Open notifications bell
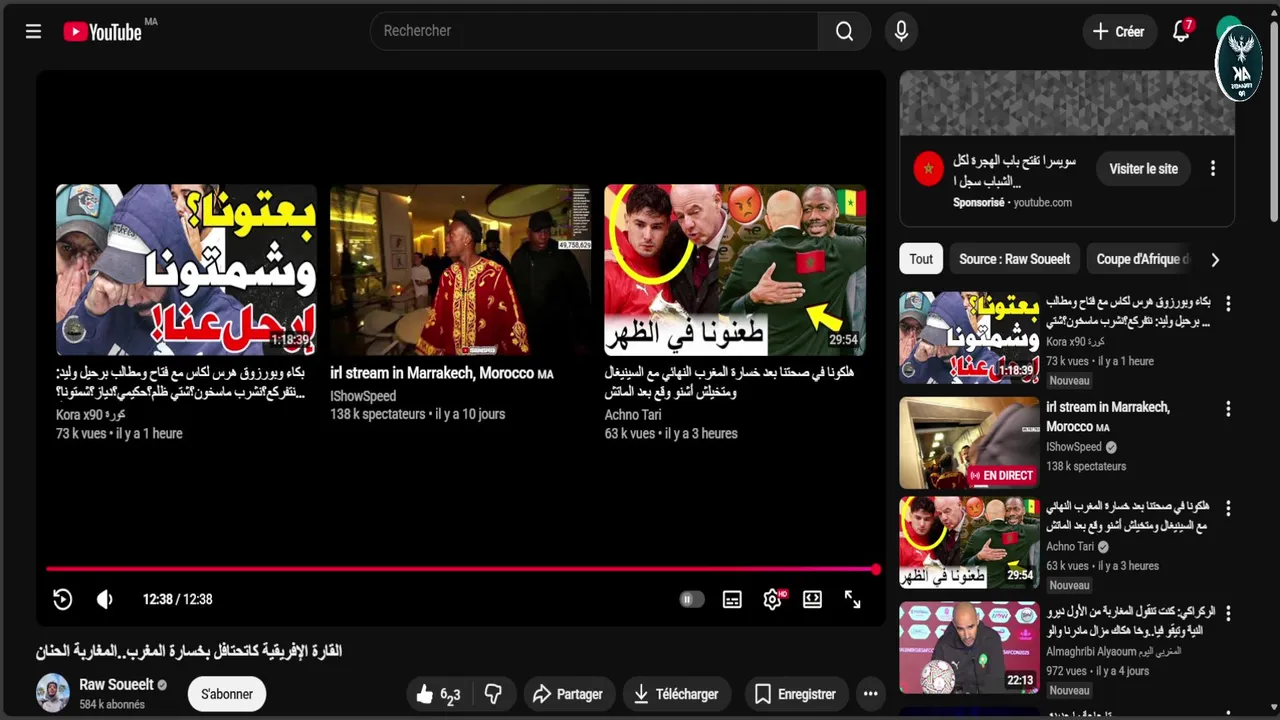 [1181, 31]
